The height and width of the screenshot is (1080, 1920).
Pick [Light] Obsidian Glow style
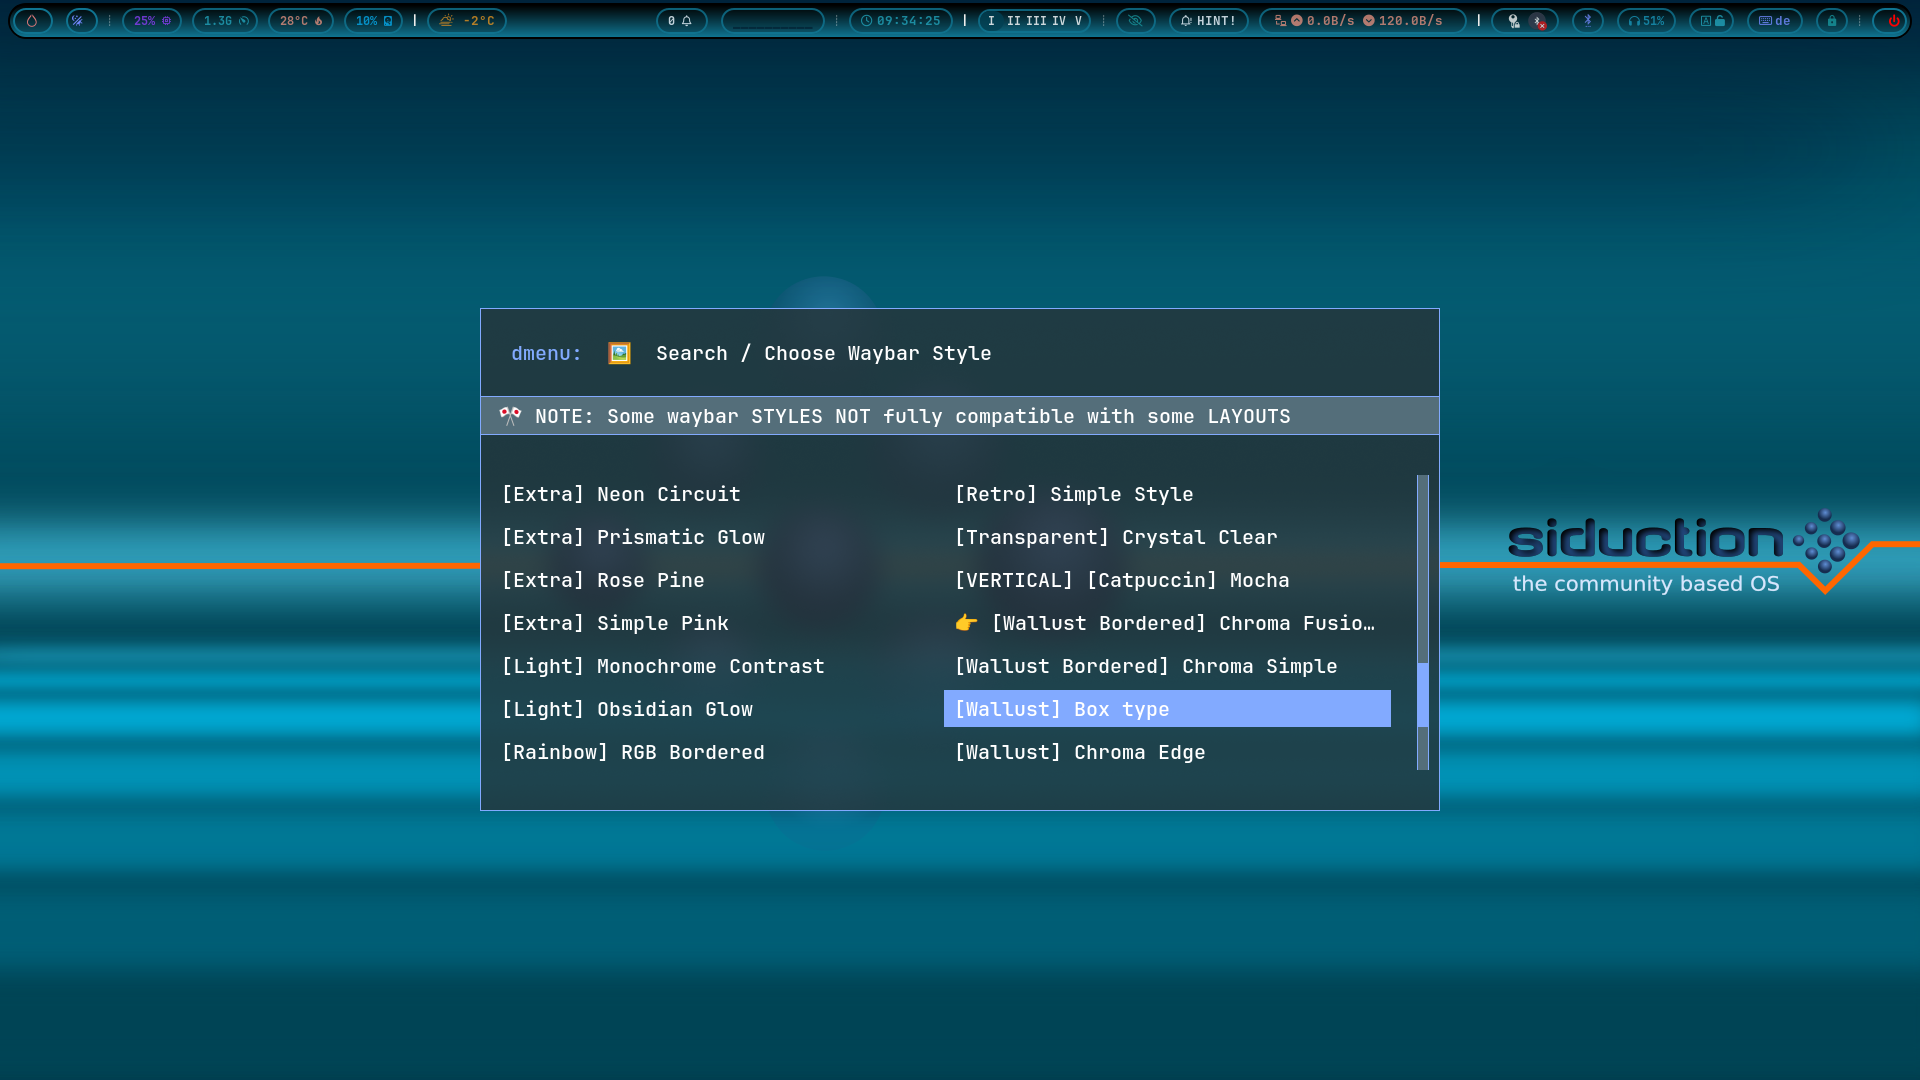click(x=627, y=709)
